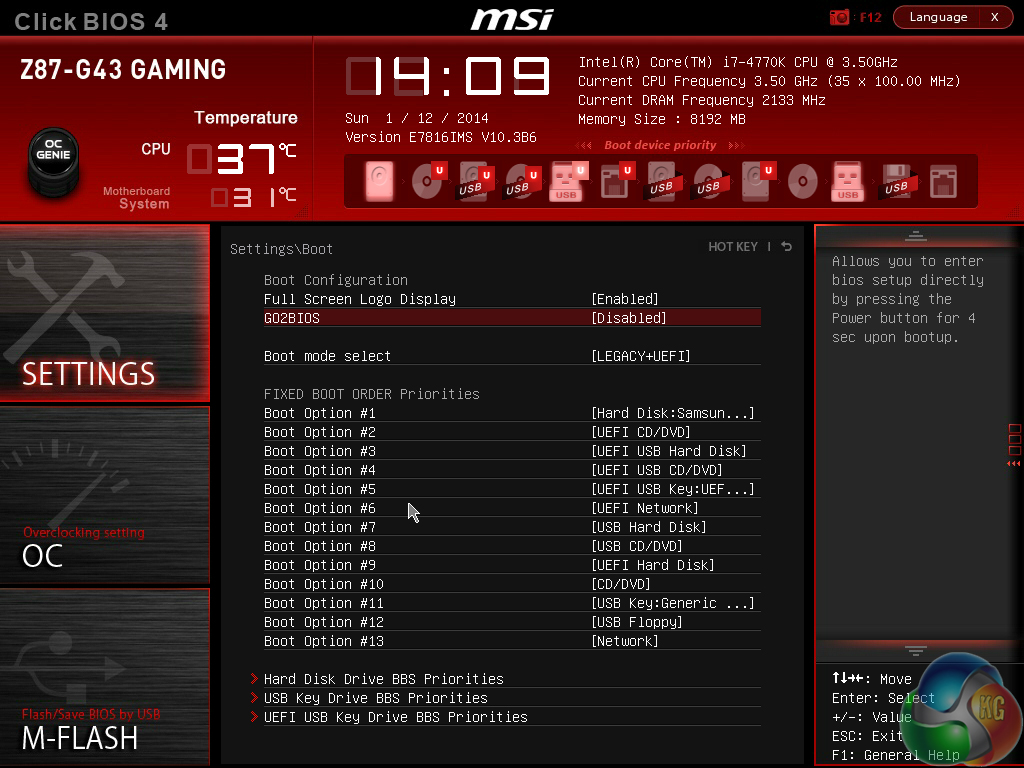Screen dimensions: 1024x768
Task: Click the UEFI network boot device icon
Action: pos(616,181)
